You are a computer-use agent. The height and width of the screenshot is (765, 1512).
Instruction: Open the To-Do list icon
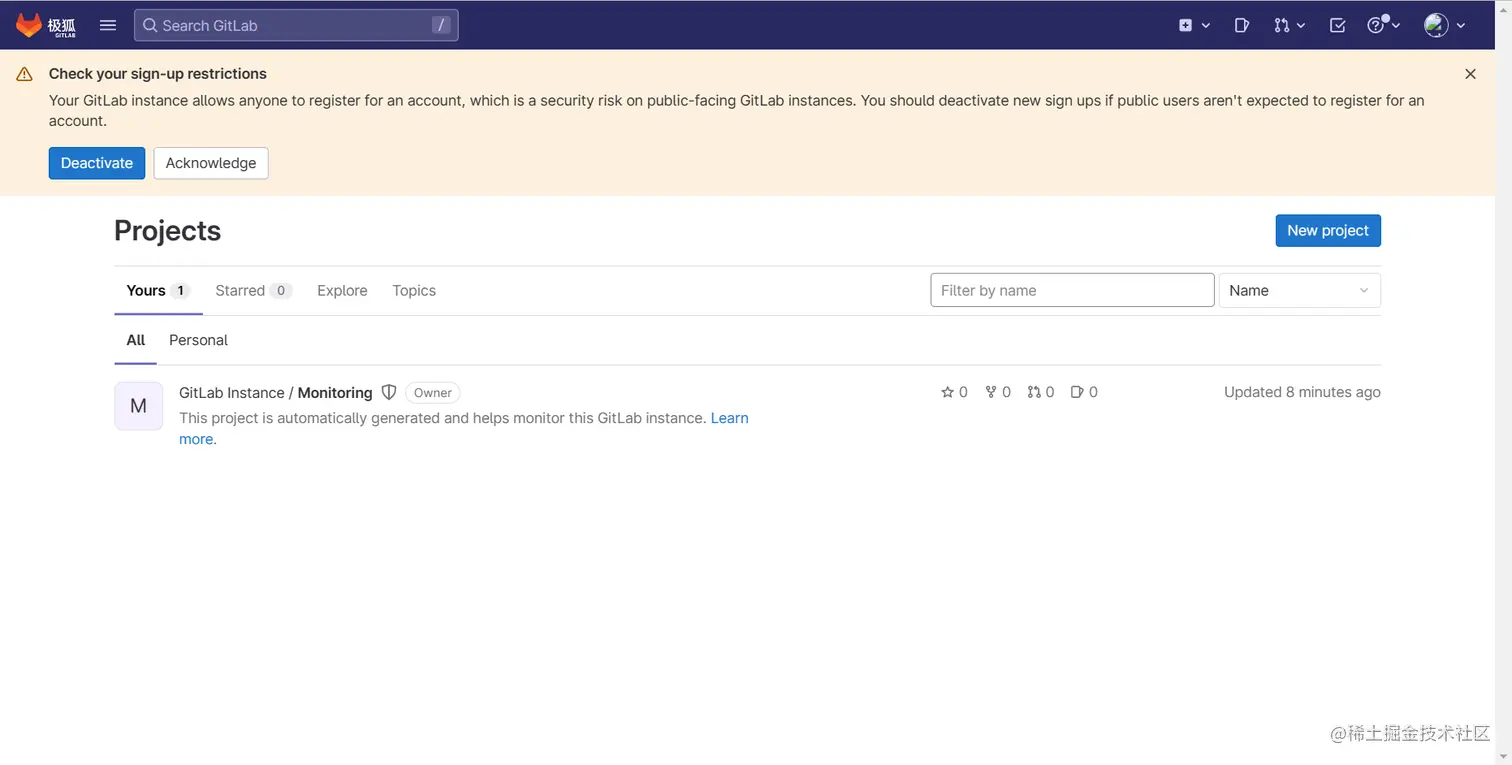coord(1337,25)
